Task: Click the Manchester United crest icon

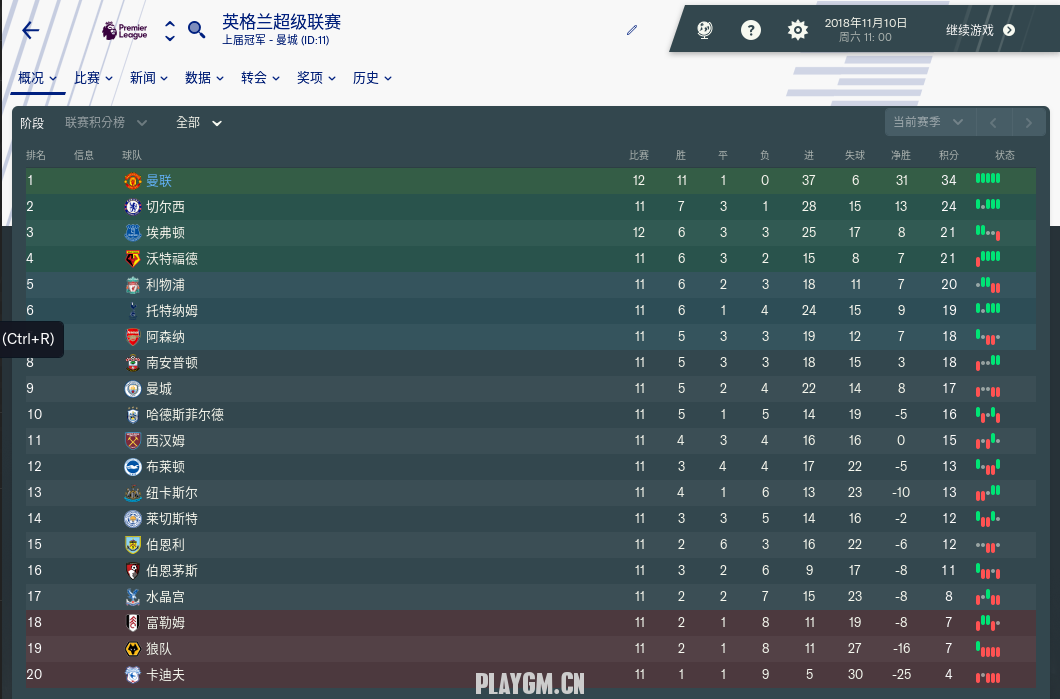Action: [132, 180]
